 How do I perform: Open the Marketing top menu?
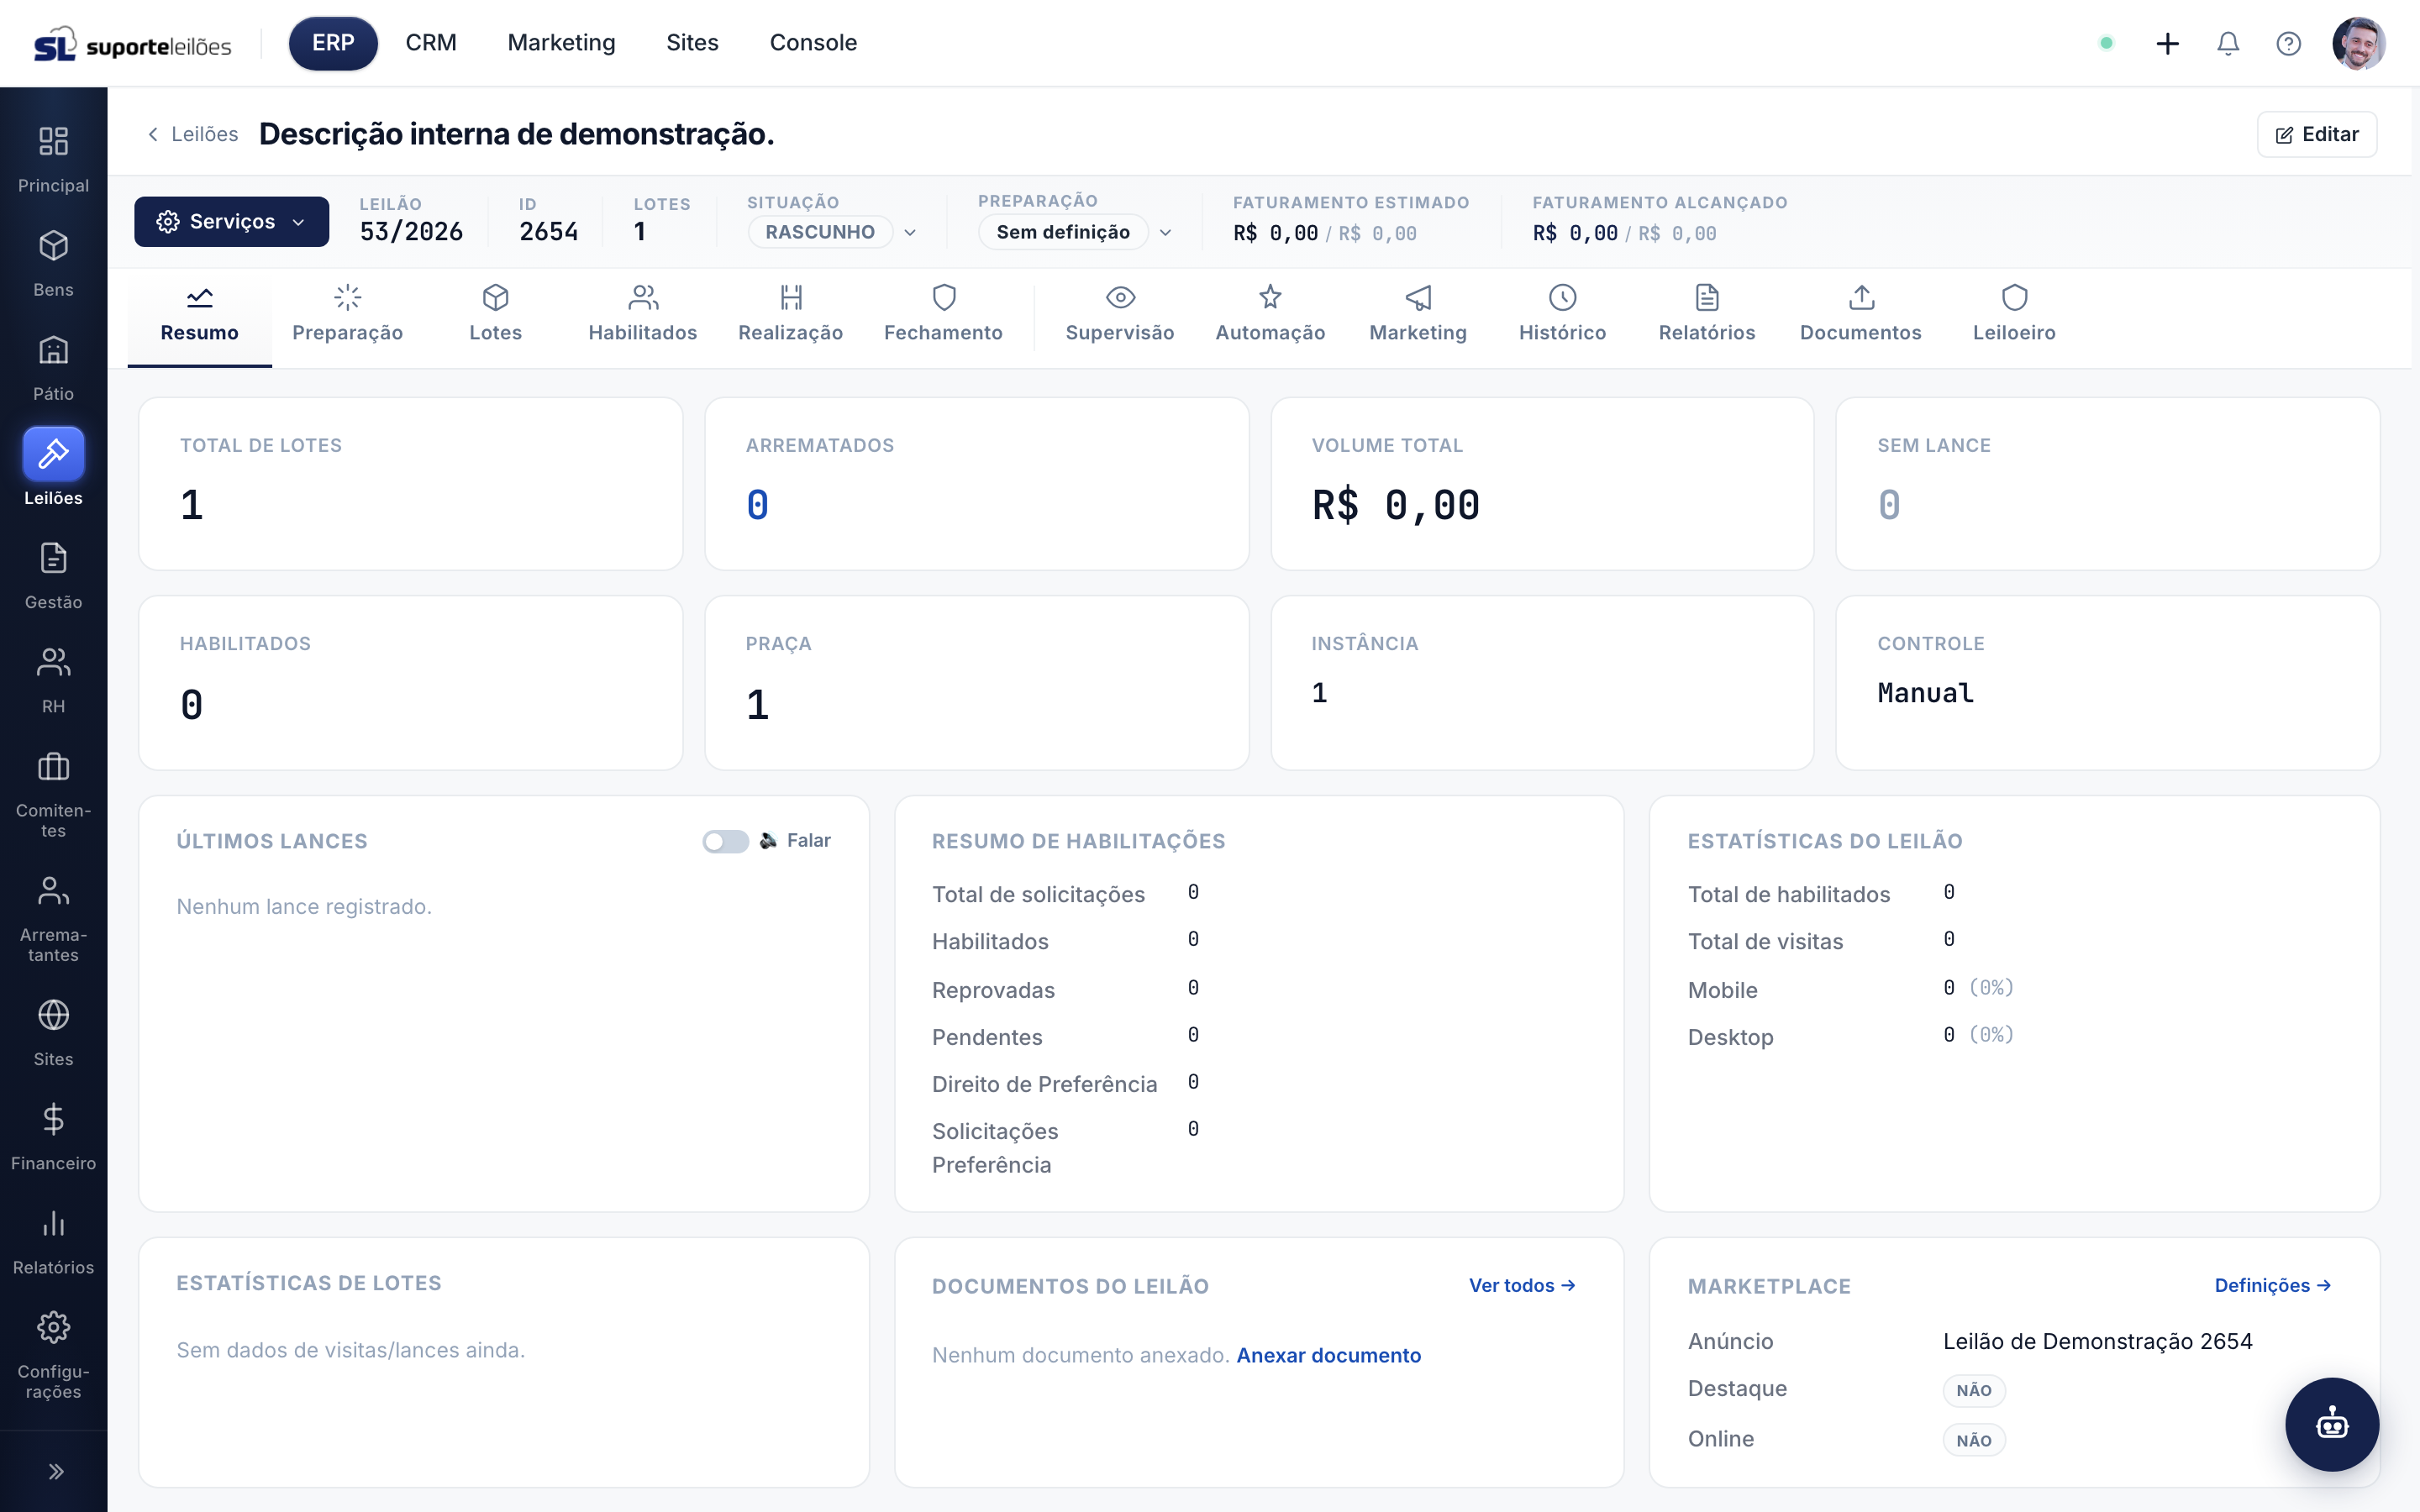pos(561,43)
